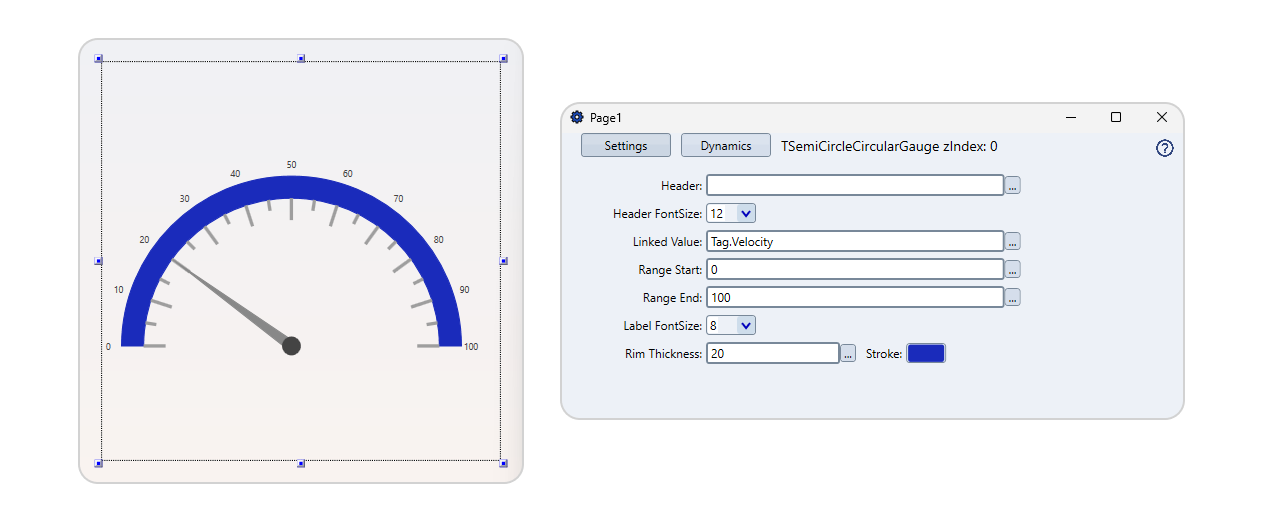The width and height of the screenshot is (1263, 522).
Task: Click the middle-right selection handle of gauge
Action: pos(504,261)
